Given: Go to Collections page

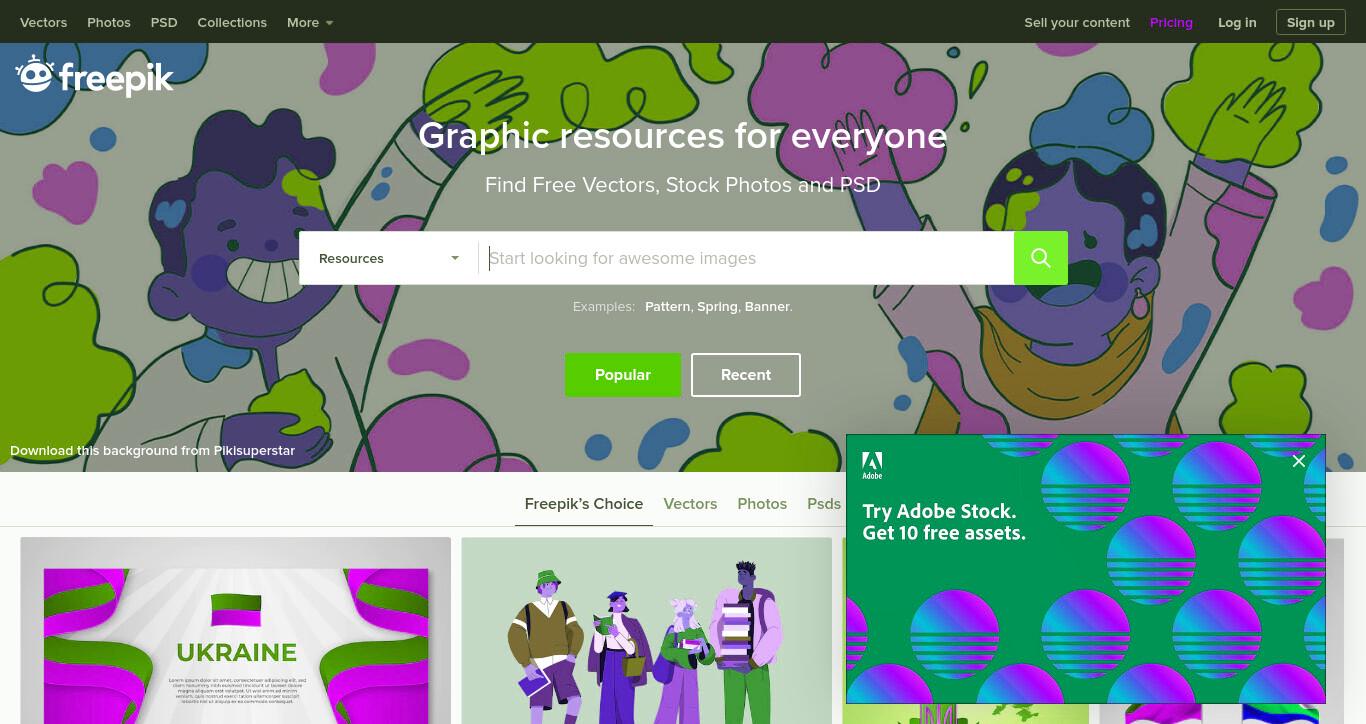Looking at the screenshot, I should click(x=232, y=22).
